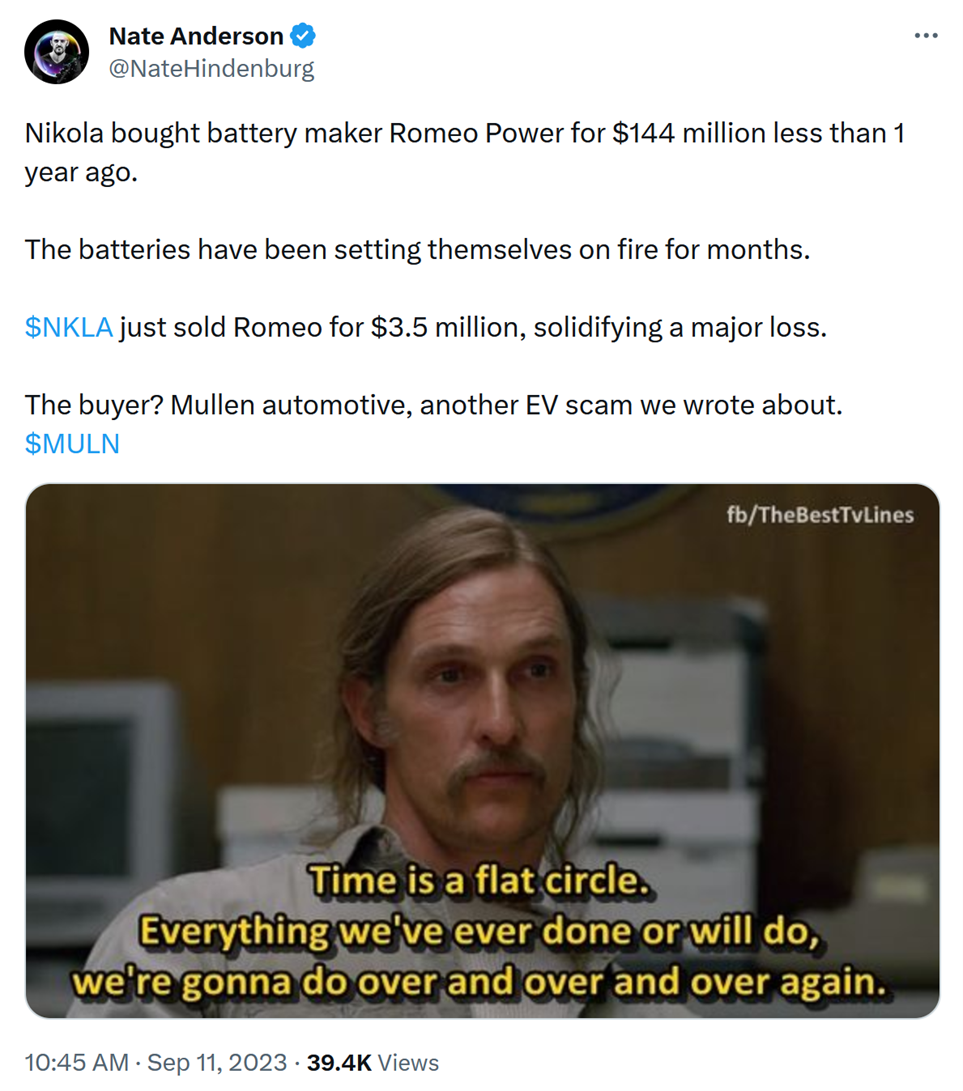Click the line about batteries on fire
The height and width of the screenshot is (1091, 963).
tap(417, 249)
